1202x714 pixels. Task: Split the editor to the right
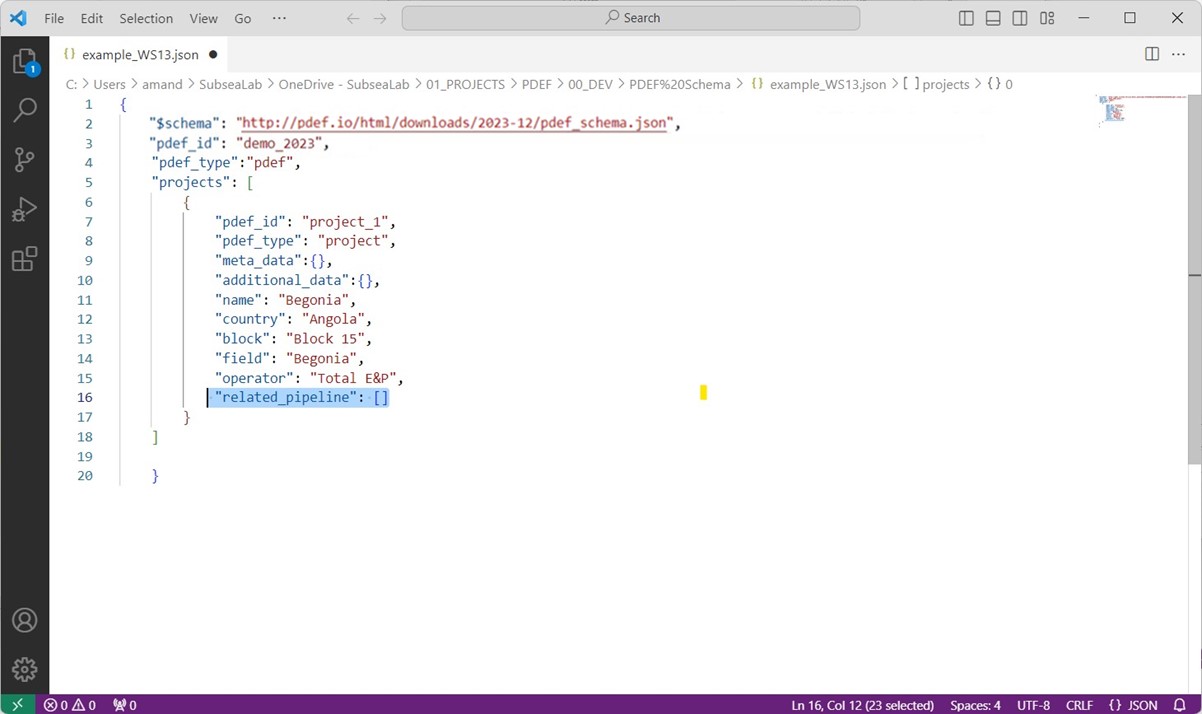[x=1152, y=54]
